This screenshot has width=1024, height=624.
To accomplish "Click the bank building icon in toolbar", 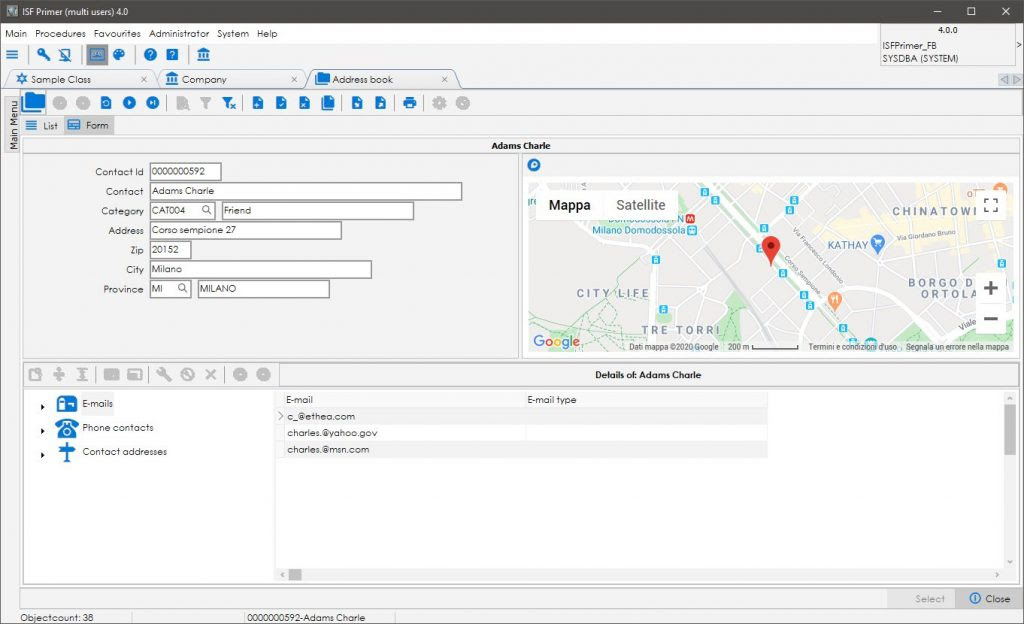I will [x=204, y=54].
